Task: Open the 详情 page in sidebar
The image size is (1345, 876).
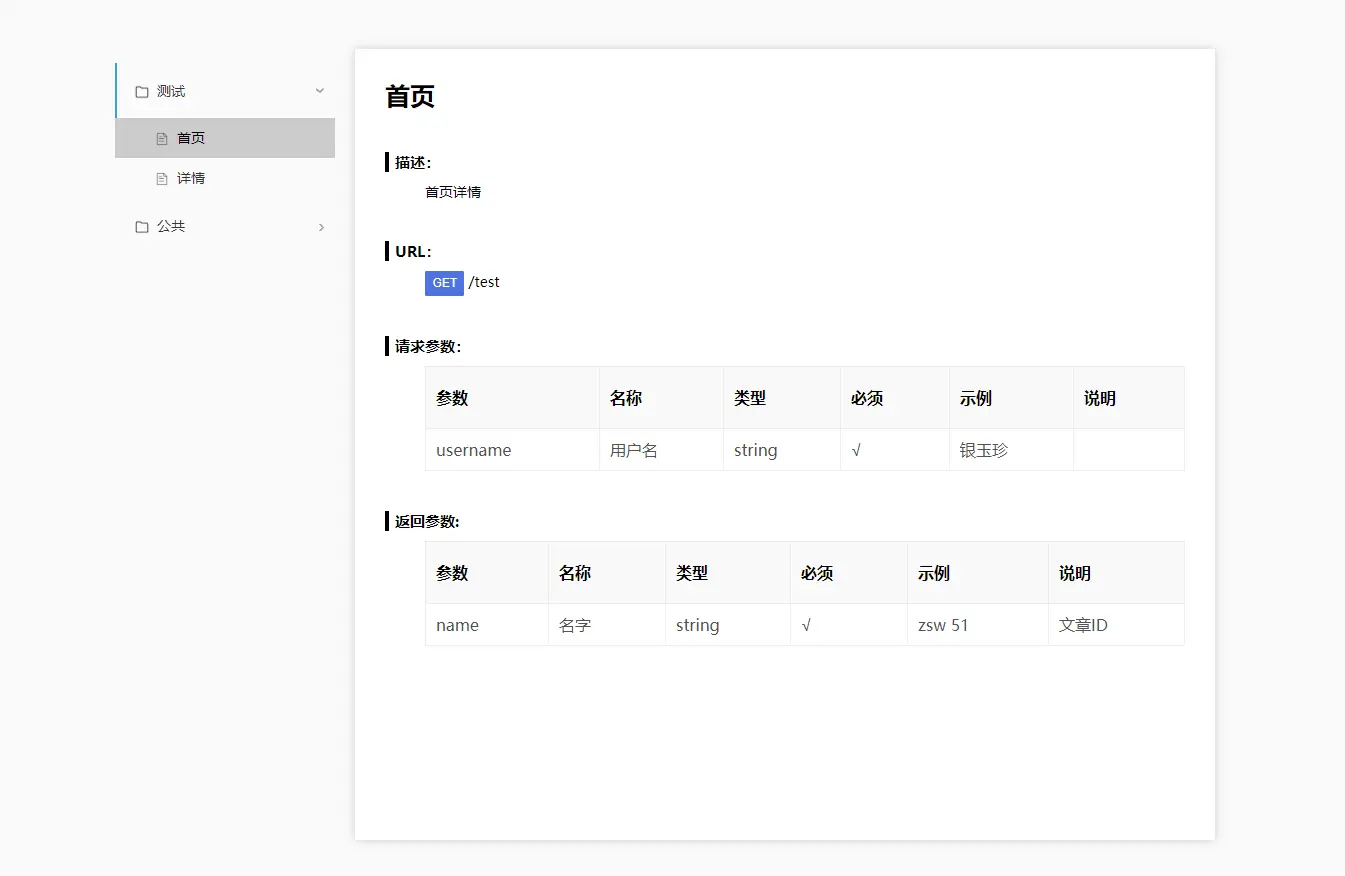Action: click(225, 178)
